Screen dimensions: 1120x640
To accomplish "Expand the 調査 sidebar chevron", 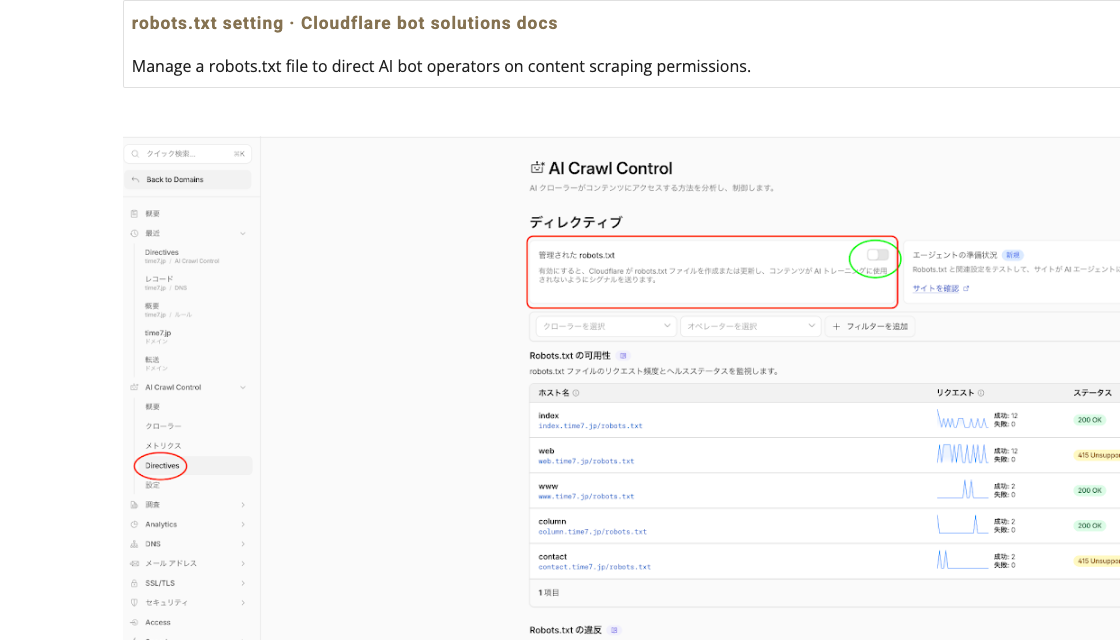I will (x=243, y=505).
